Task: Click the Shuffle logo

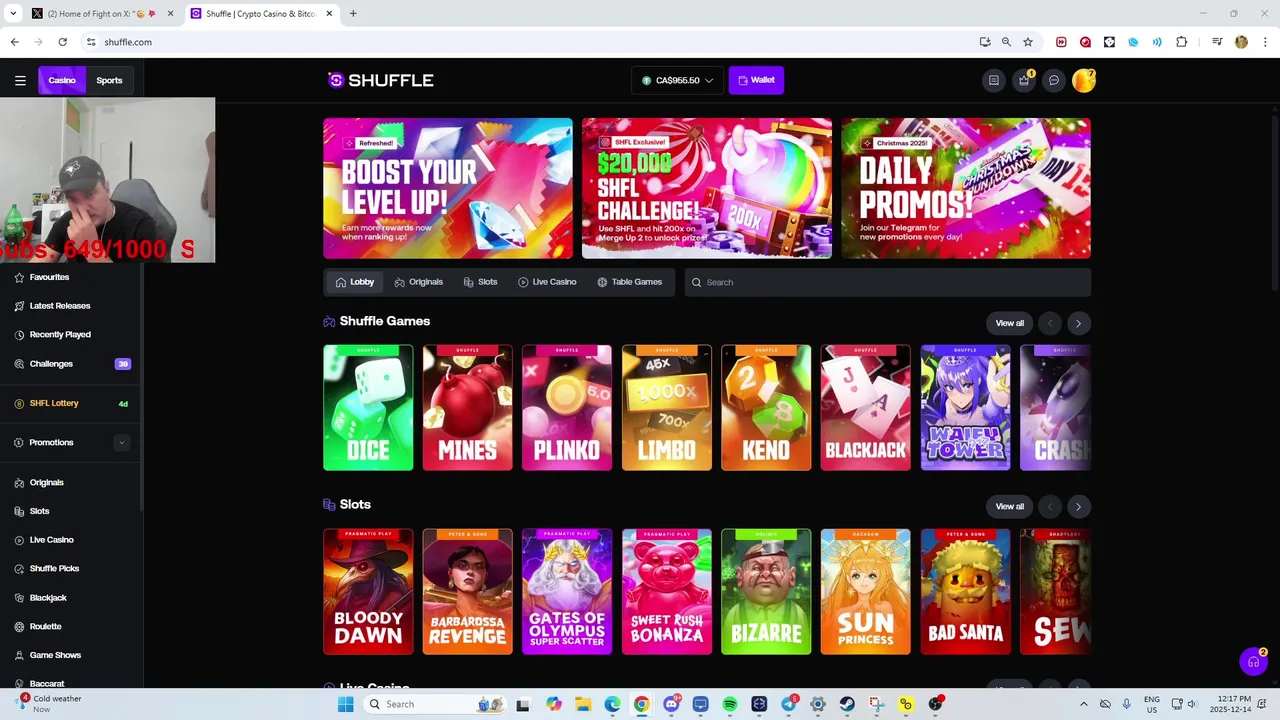Action: coord(380,80)
